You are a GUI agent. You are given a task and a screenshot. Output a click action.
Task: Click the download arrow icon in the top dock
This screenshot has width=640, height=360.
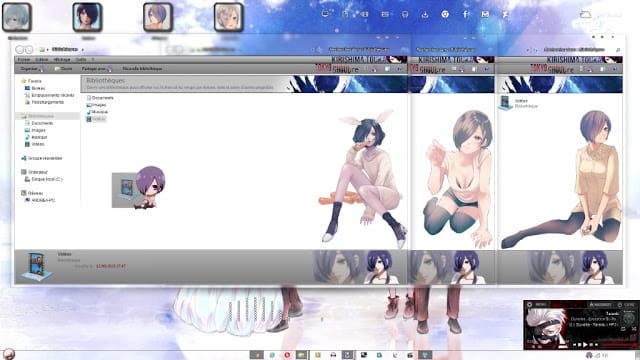[425, 14]
